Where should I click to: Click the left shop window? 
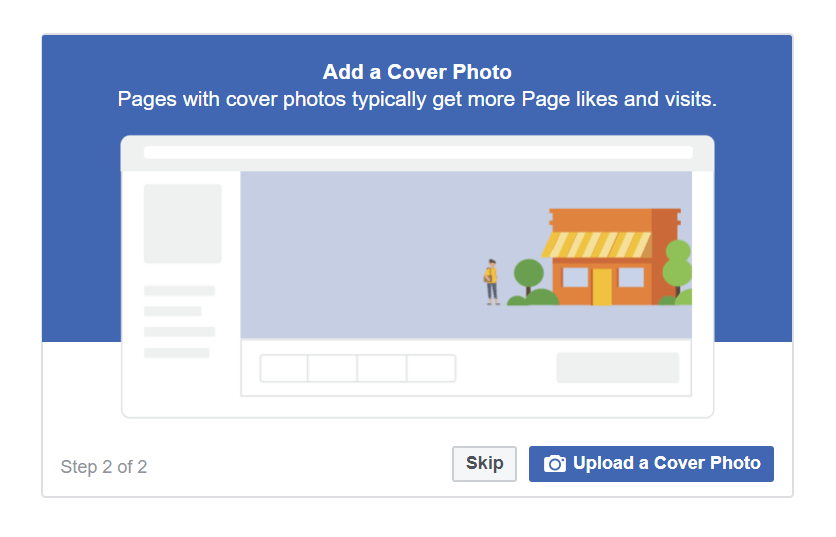click(x=575, y=277)
